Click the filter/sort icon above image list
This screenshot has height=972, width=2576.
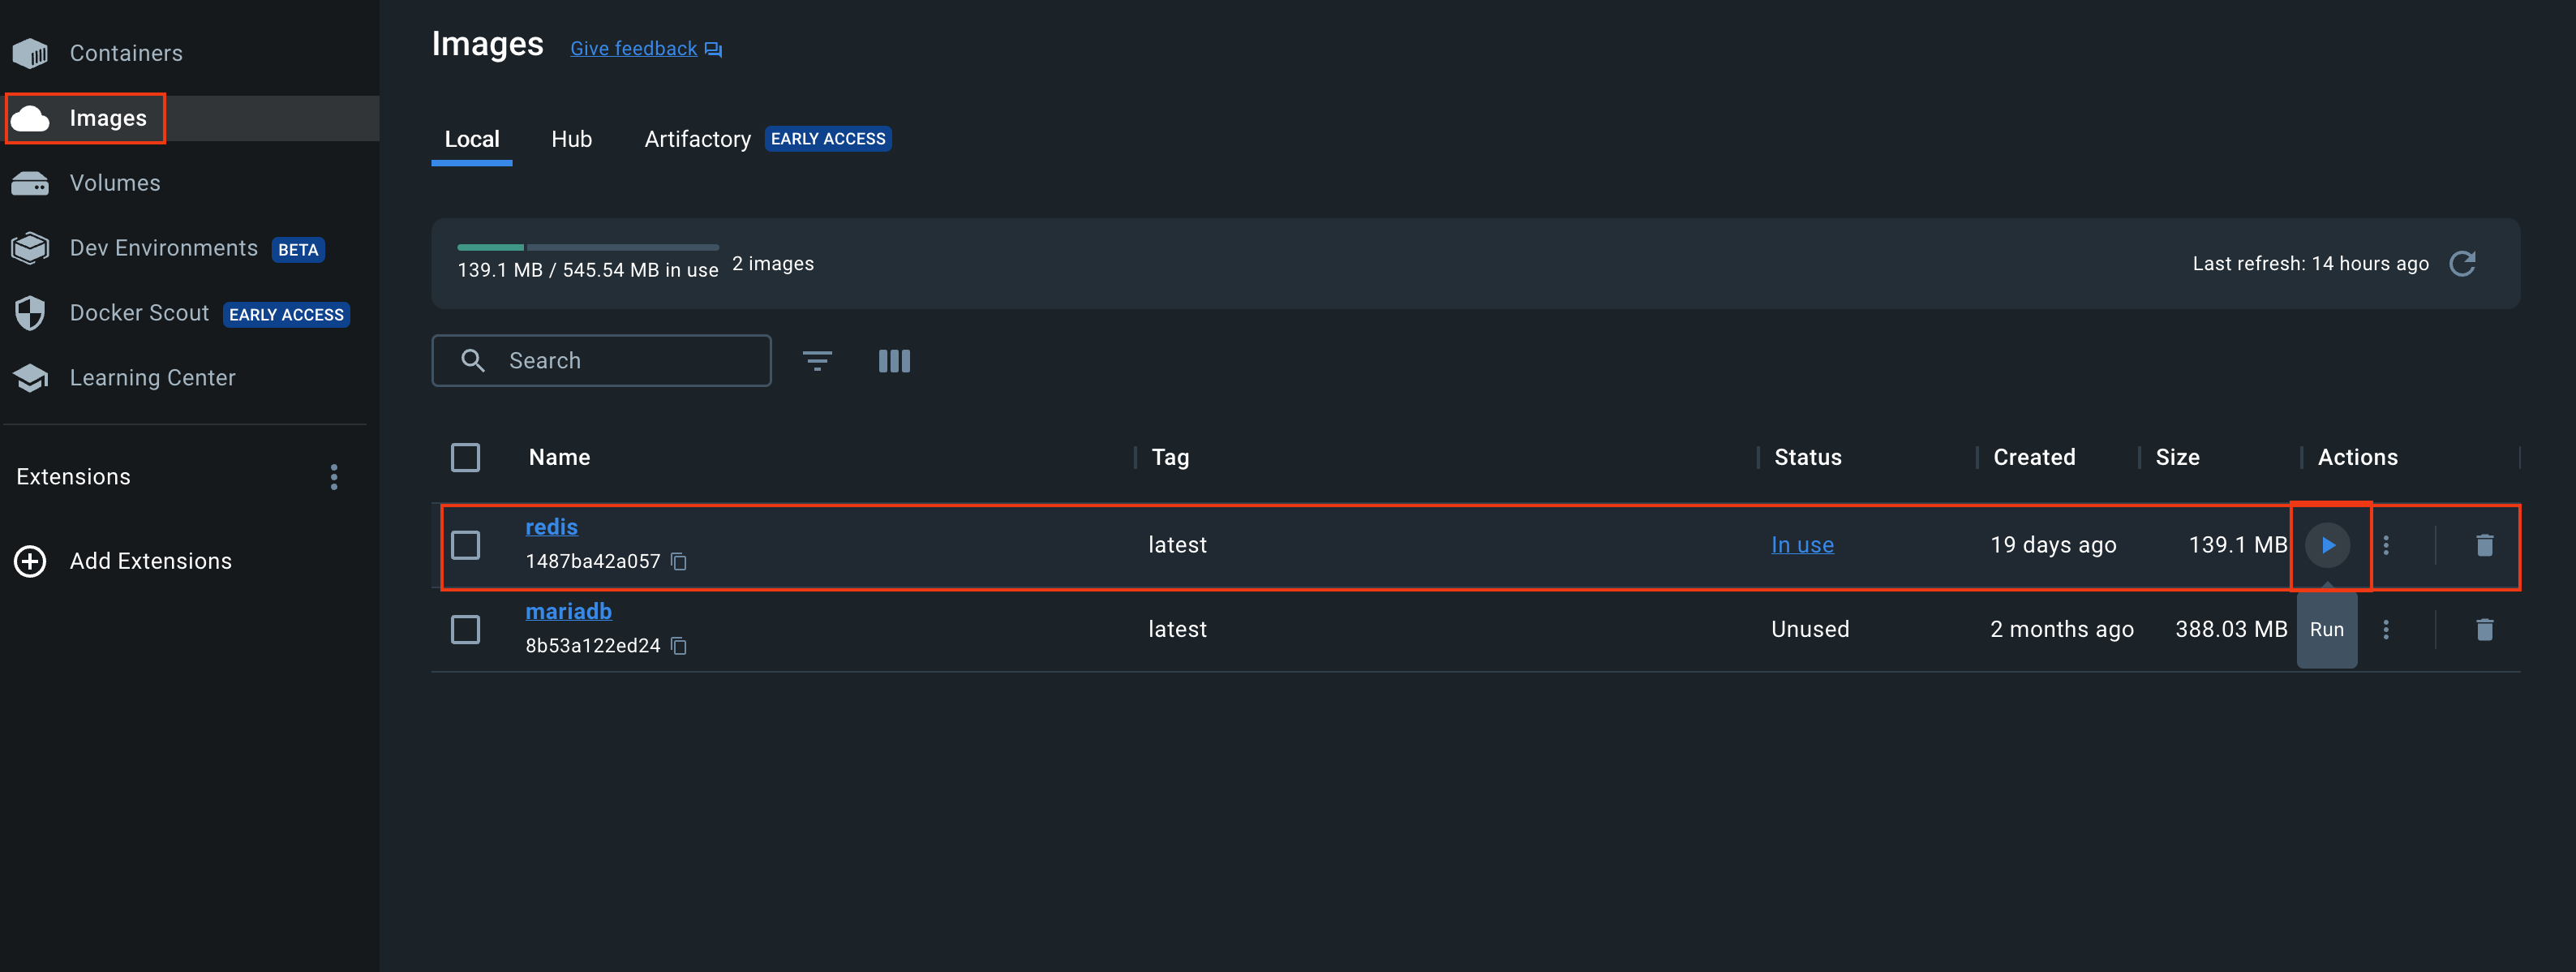(818, 360)
